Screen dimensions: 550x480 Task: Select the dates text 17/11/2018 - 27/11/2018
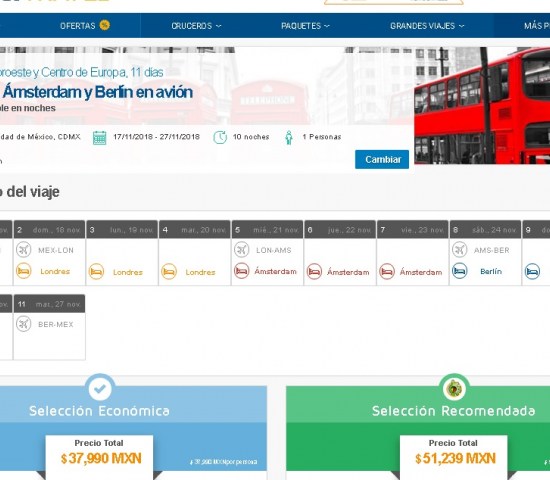[156, 136]
